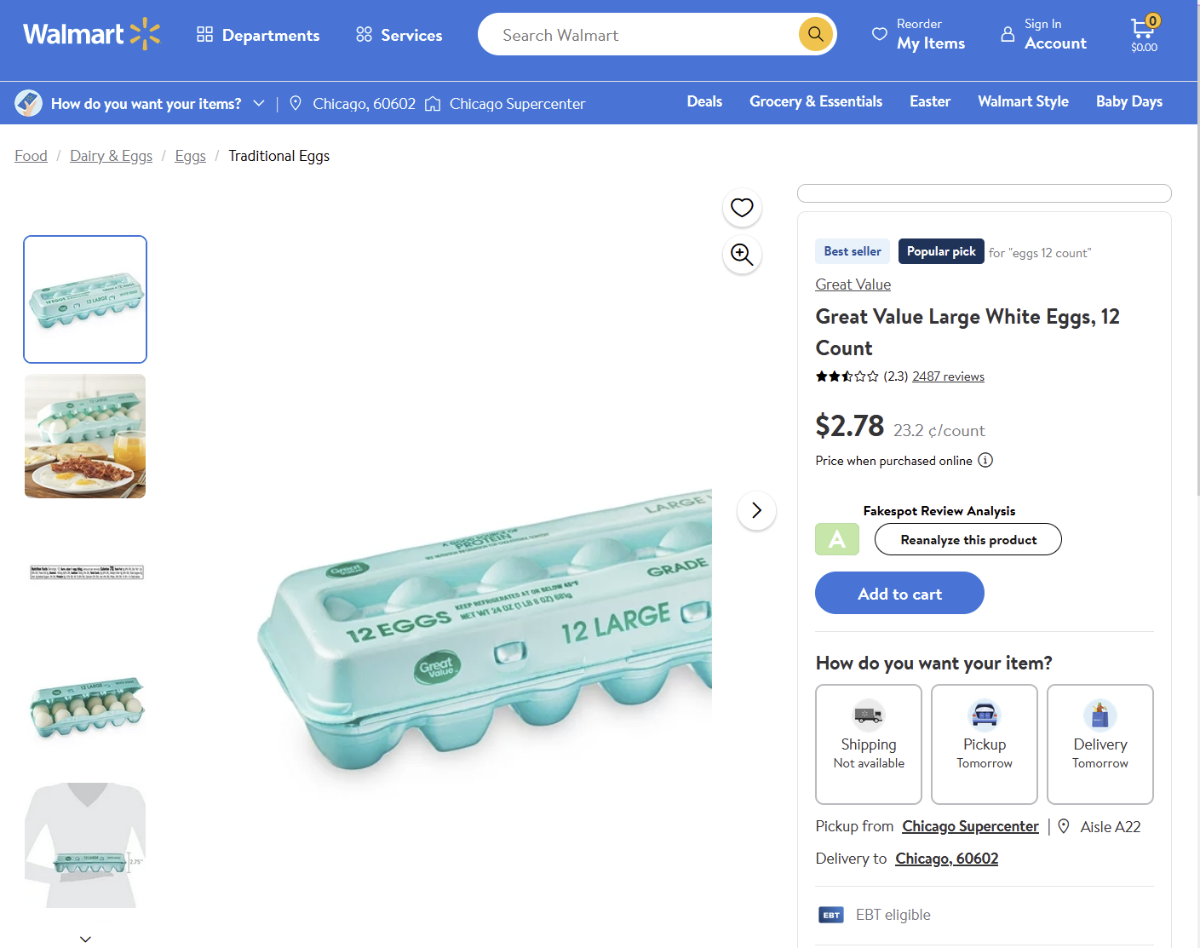Select the Pickup Tomorrow option
The width and height of the screenshot is (1200, 948).
[x=984, y=743]
